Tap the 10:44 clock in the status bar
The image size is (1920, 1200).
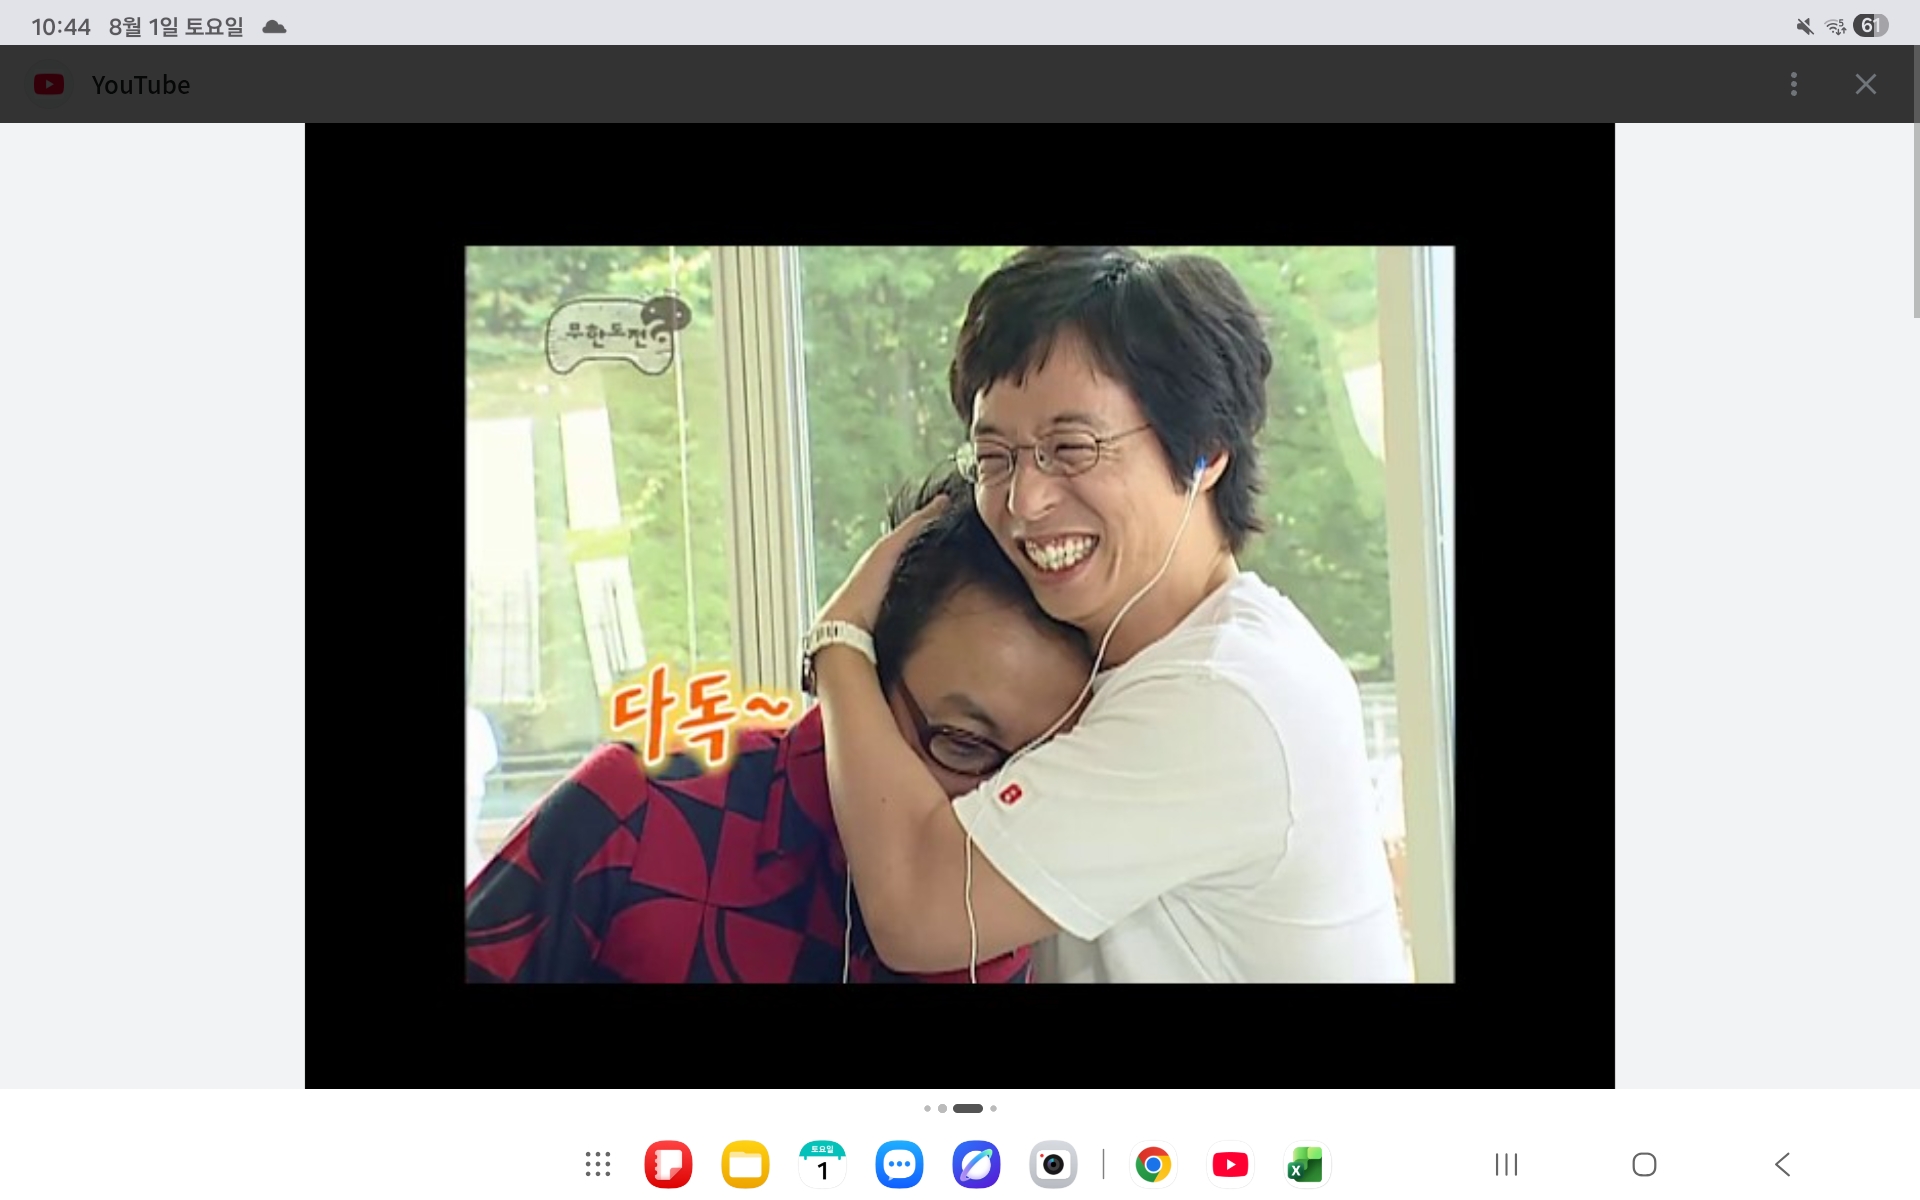(61, 27)
